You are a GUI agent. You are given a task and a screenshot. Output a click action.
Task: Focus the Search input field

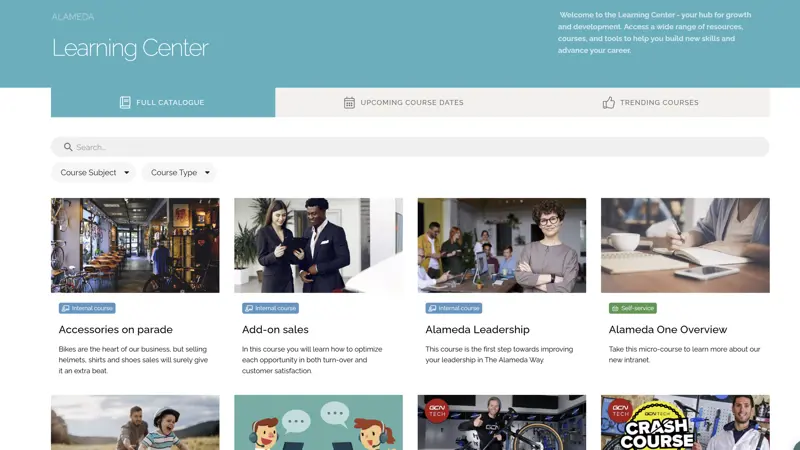click(x=410, y=147)
